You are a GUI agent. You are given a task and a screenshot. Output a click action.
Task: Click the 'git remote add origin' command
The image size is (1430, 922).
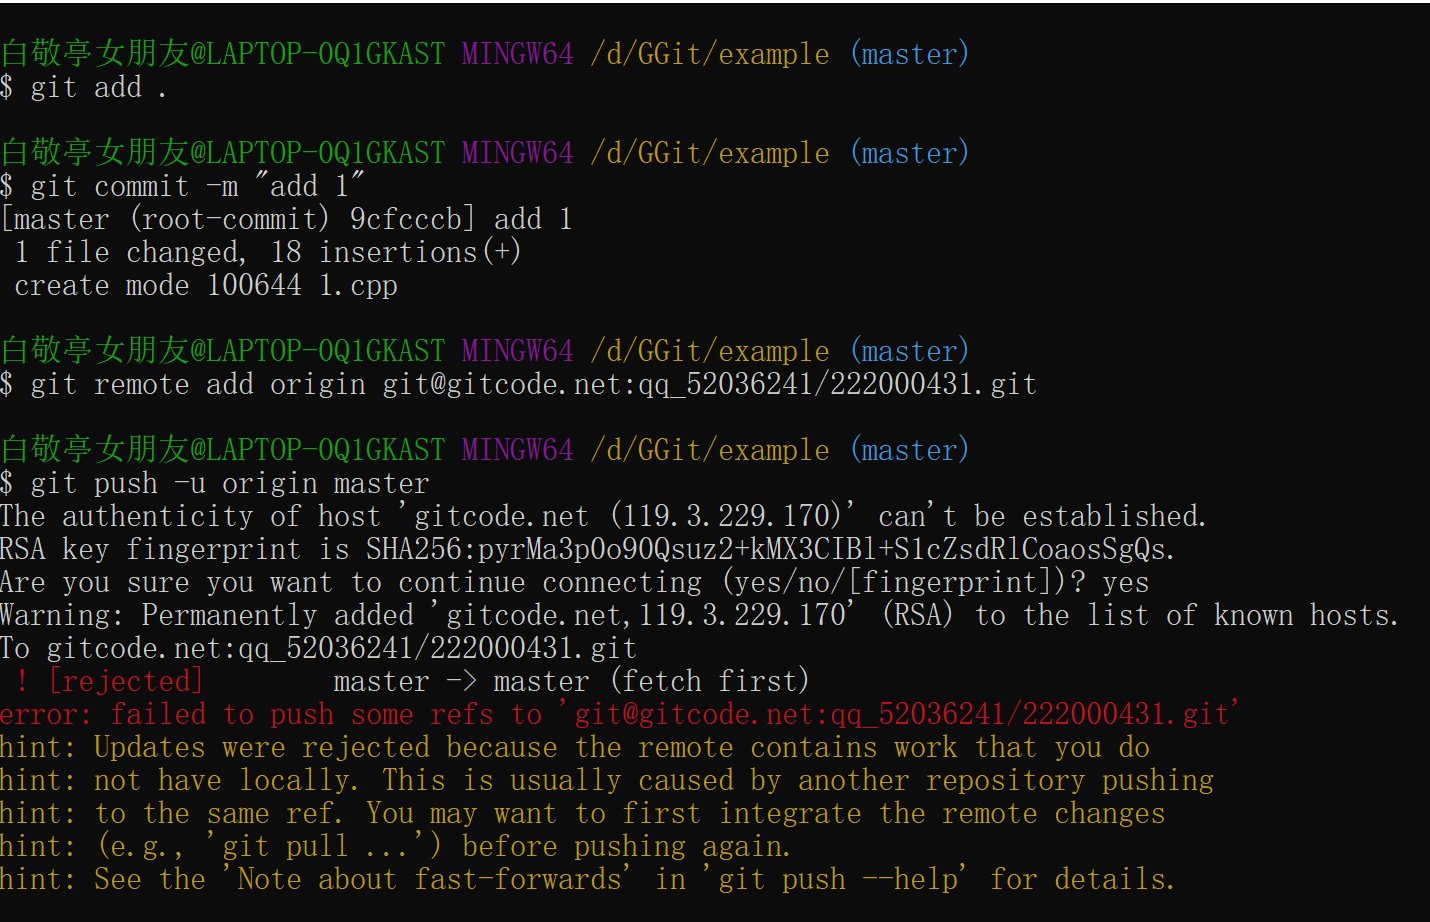click(198, 385)
